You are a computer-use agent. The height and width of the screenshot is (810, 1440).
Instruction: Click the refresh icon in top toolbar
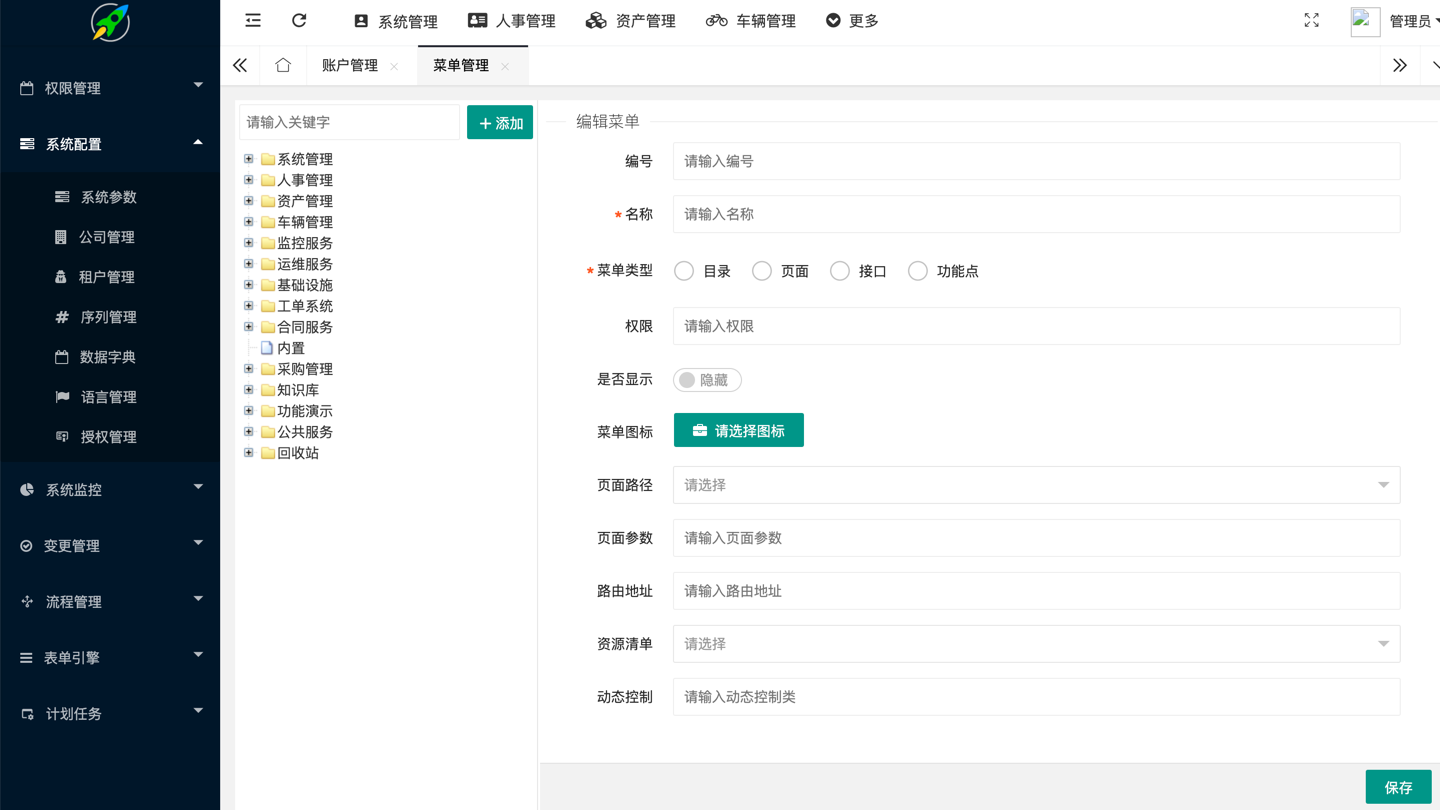click(299, 21)
